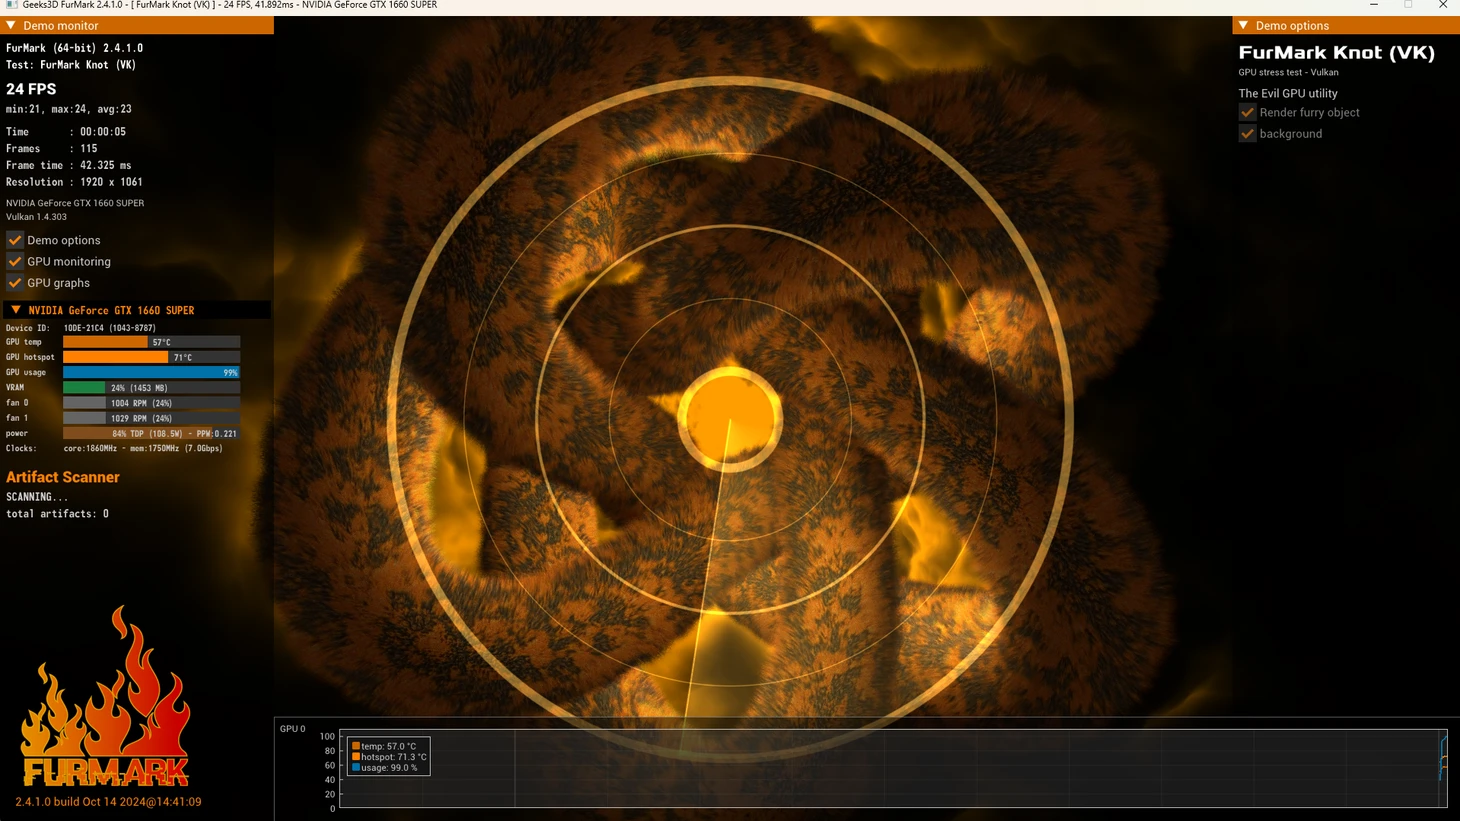Viewport: 1460px width, 821px height.
Task: Click the SCANNING... status text
Action: pos(37,497)
